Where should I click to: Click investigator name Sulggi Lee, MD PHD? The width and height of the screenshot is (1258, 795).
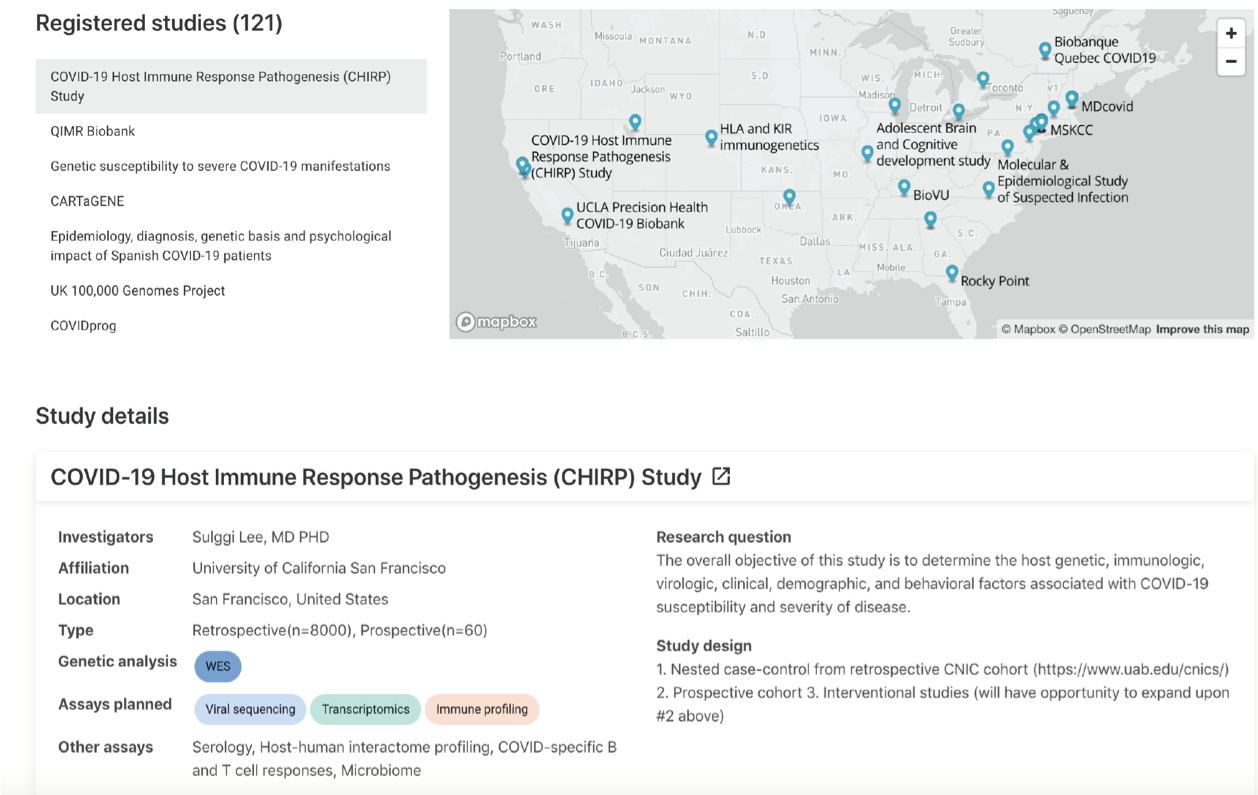click(x=260, y=537)
